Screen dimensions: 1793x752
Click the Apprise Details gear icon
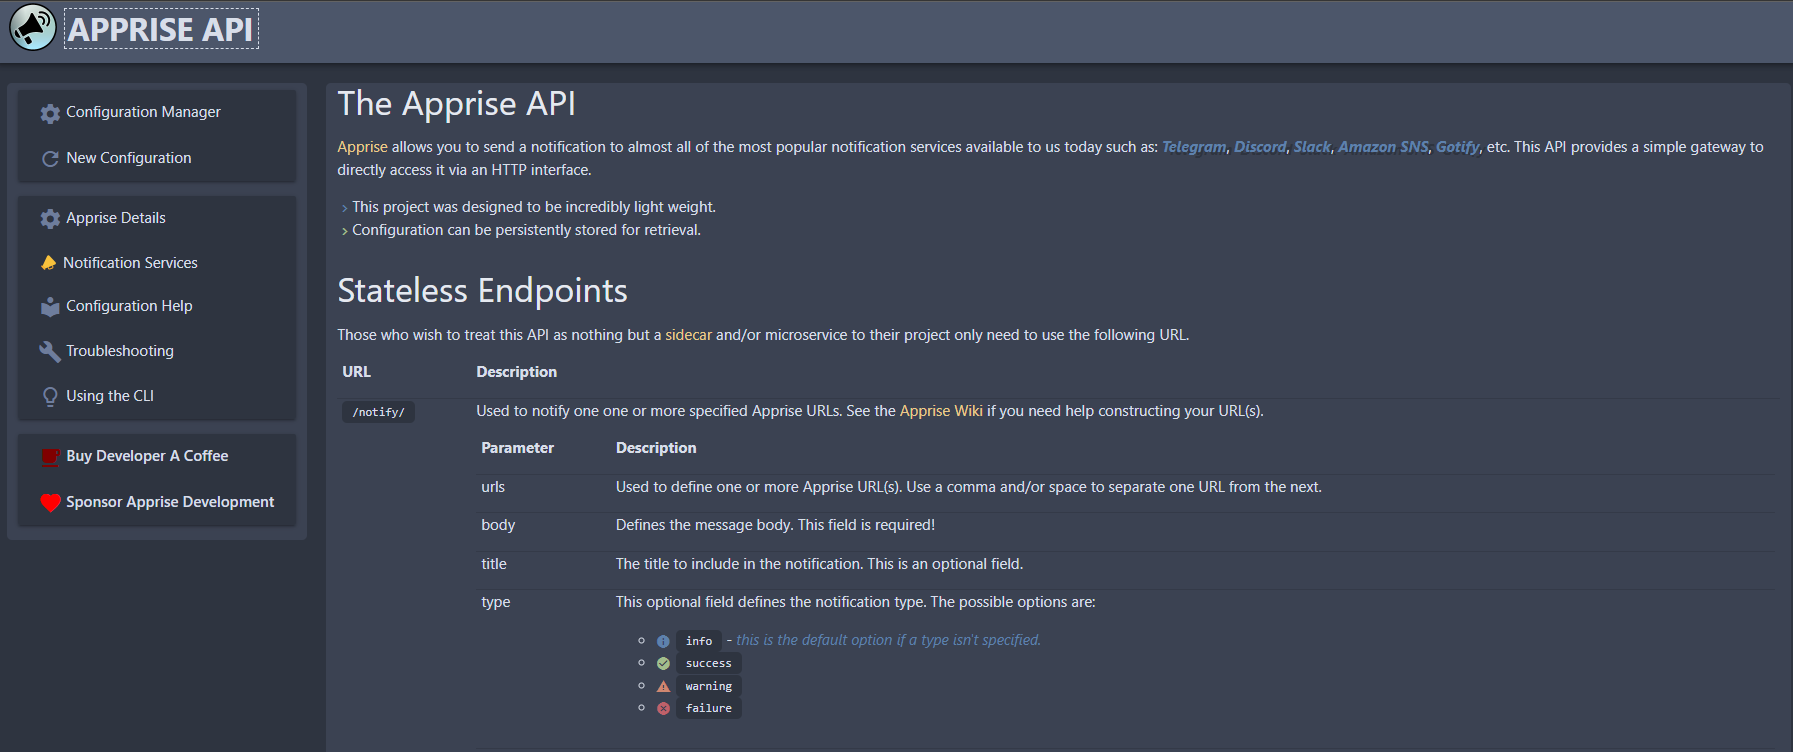coord(50,219)
